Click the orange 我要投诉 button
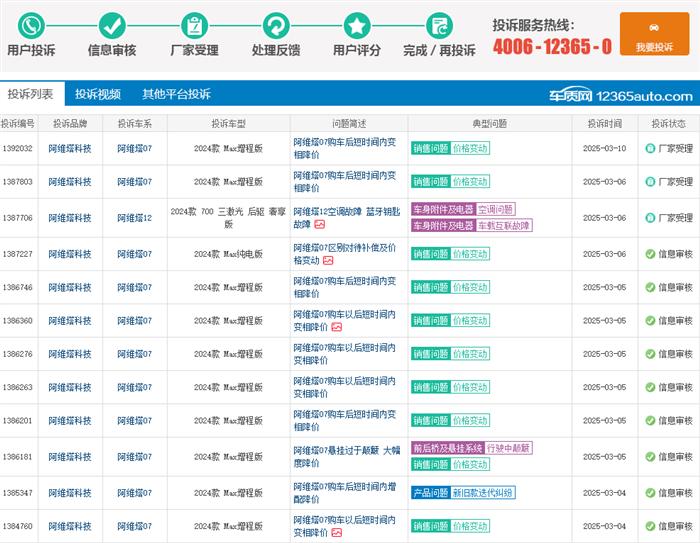 (x=654, y=34)
